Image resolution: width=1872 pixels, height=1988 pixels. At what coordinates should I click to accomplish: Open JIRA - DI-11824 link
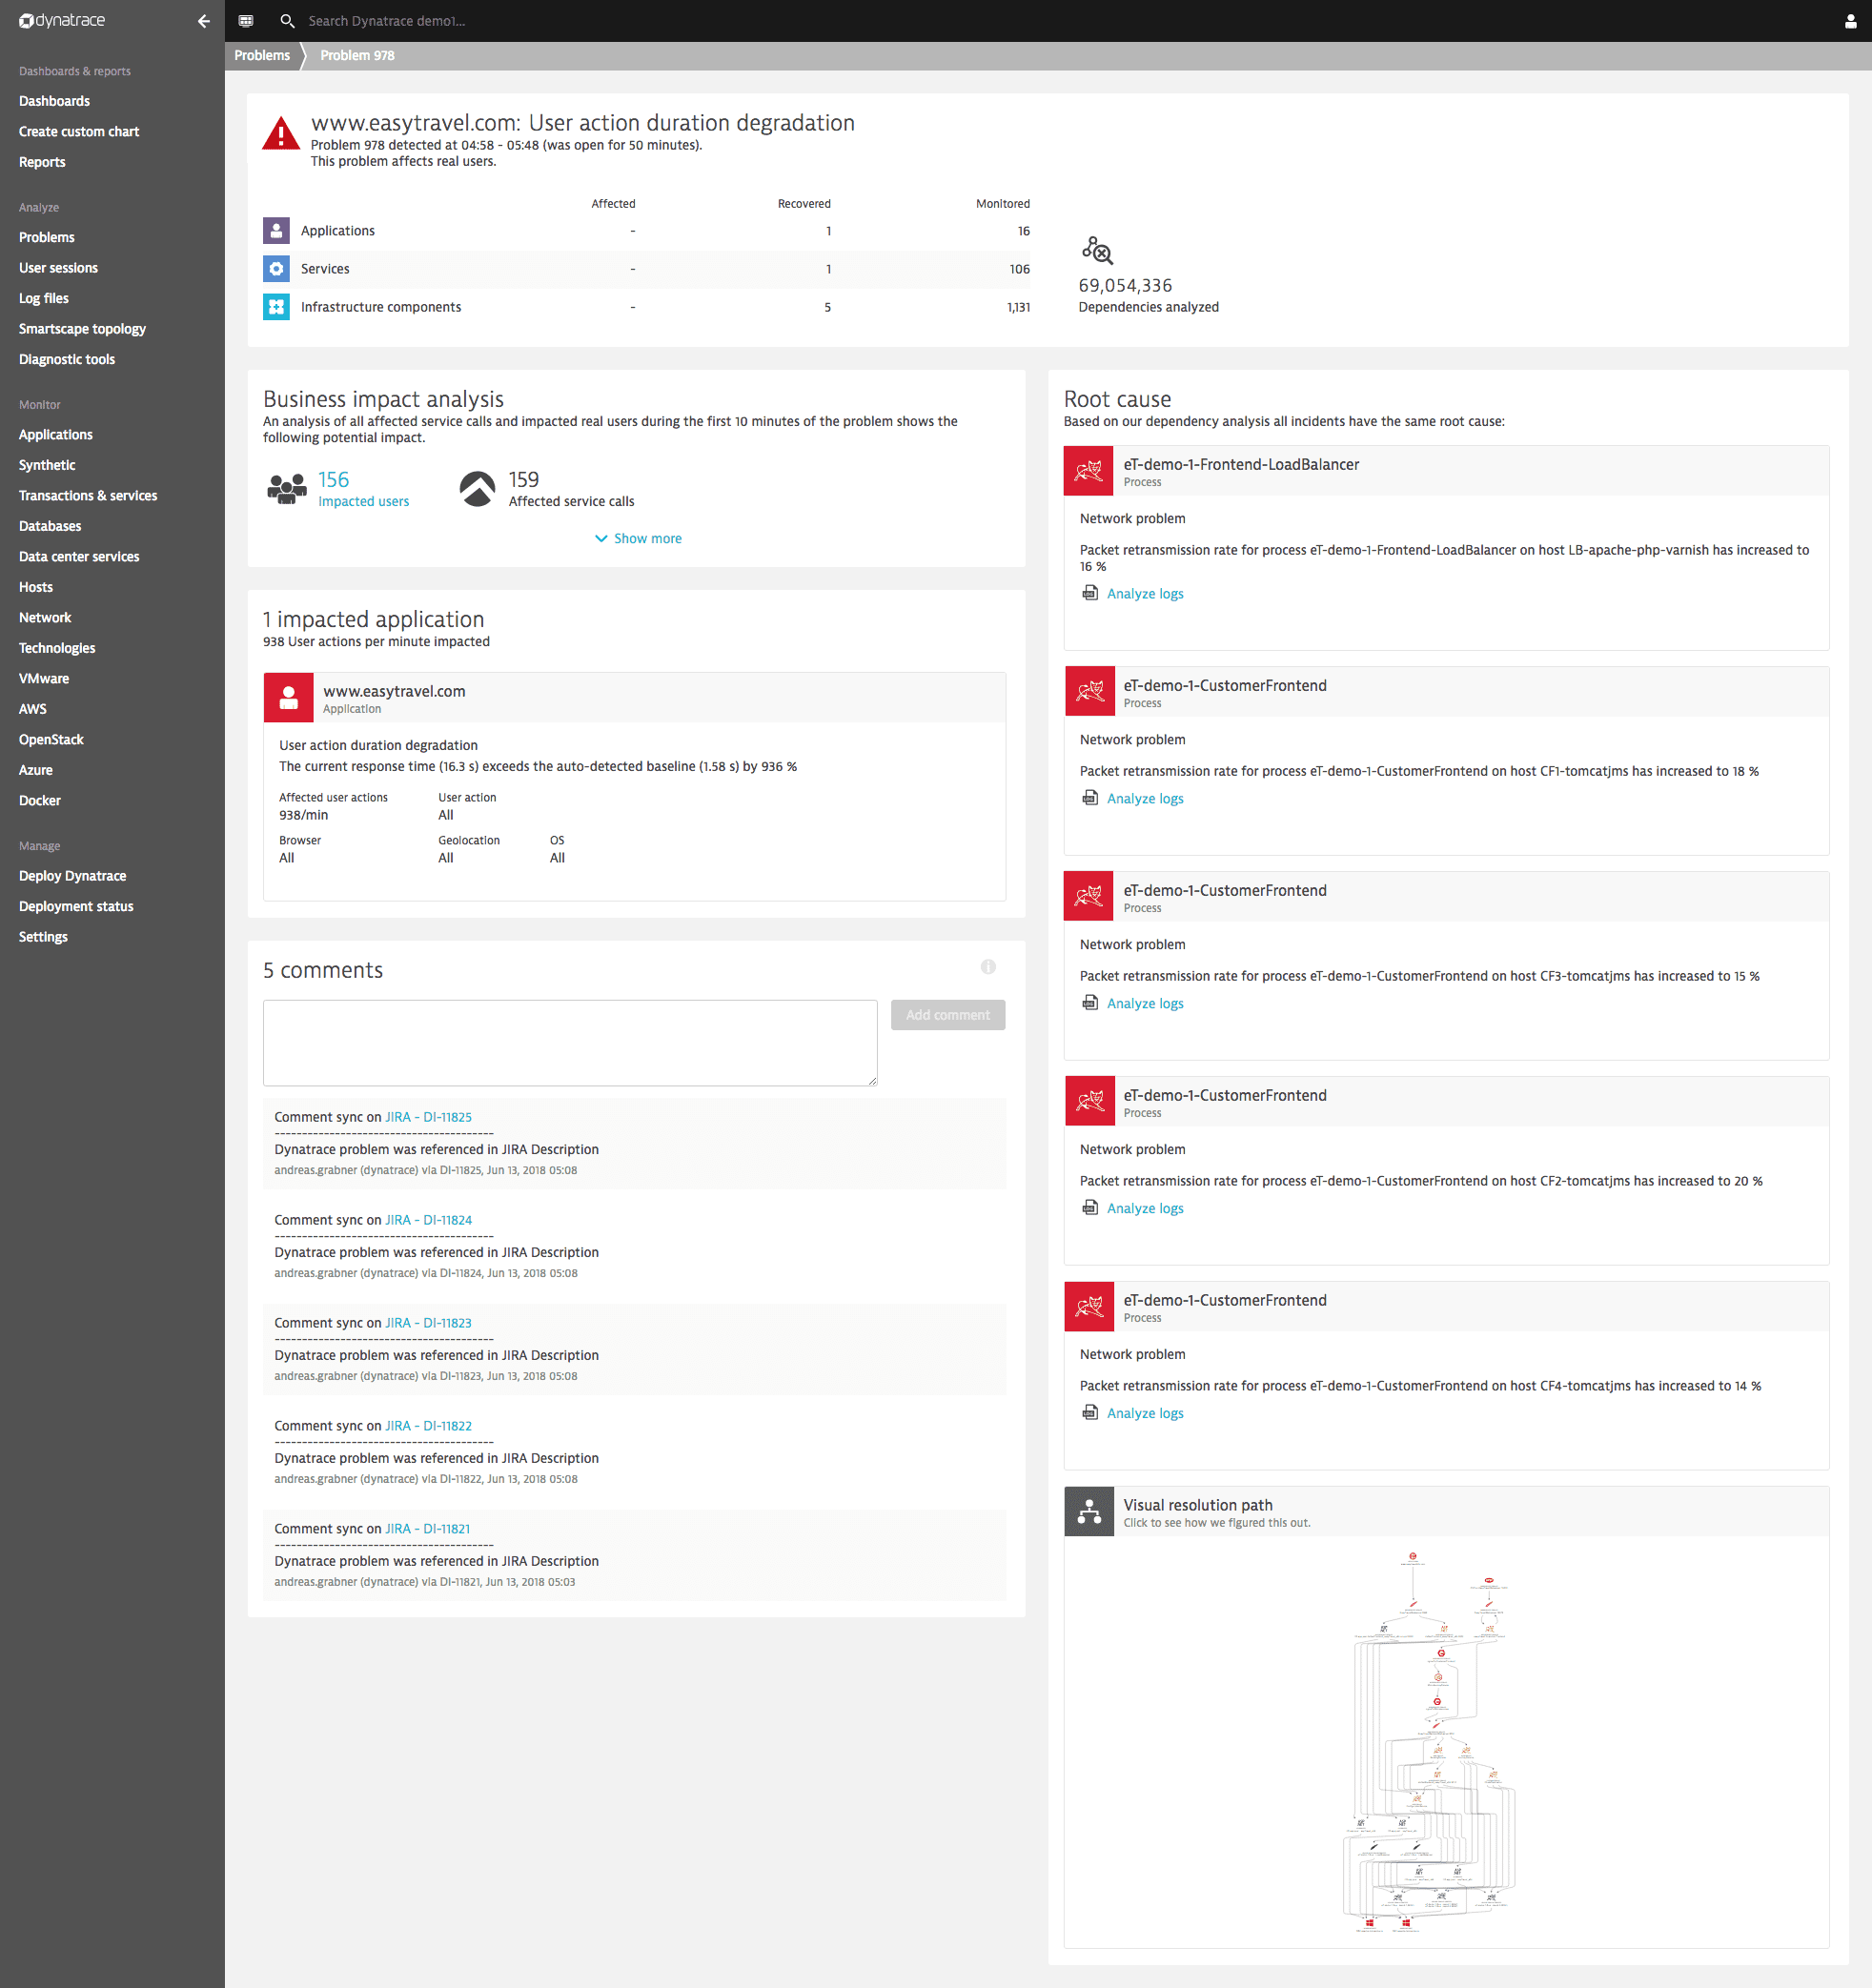428,1220
